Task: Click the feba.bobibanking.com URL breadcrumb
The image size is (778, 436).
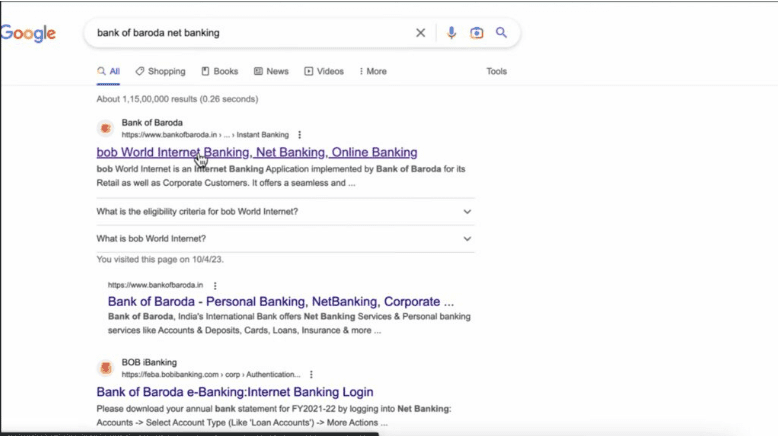Action: (x=211, y=374)
